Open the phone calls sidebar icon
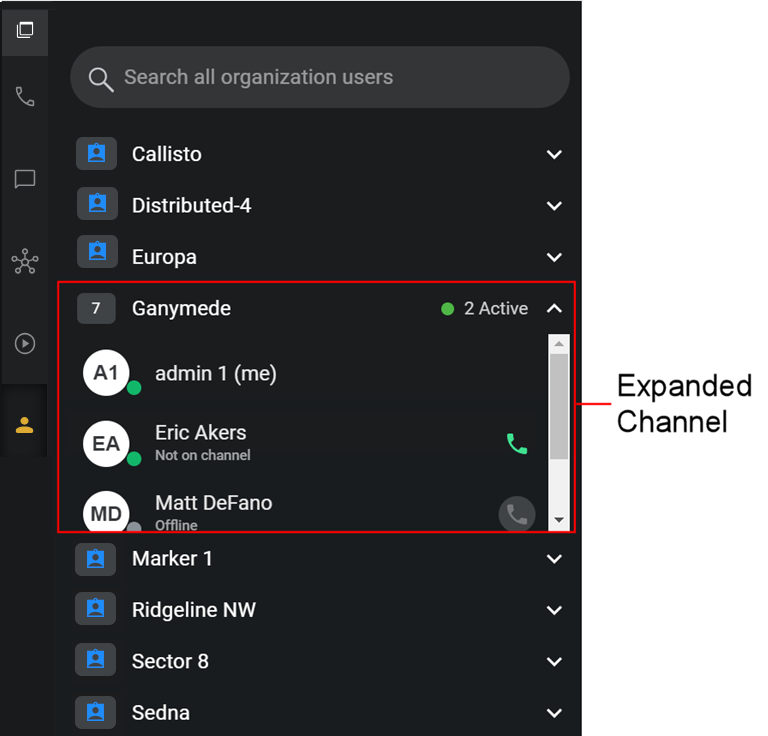The image size is (768, 736). point(25,96)
